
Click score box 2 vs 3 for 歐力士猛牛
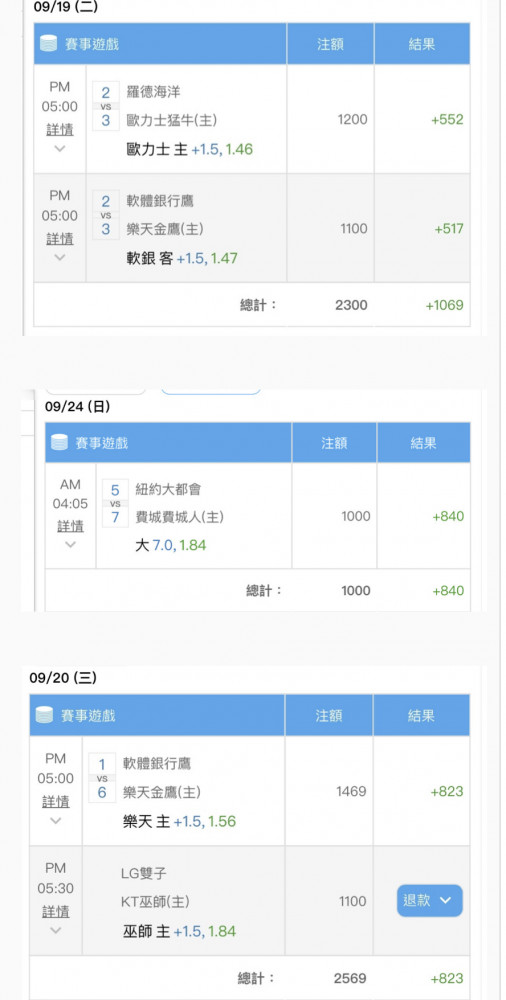click(x=106, y=107)
